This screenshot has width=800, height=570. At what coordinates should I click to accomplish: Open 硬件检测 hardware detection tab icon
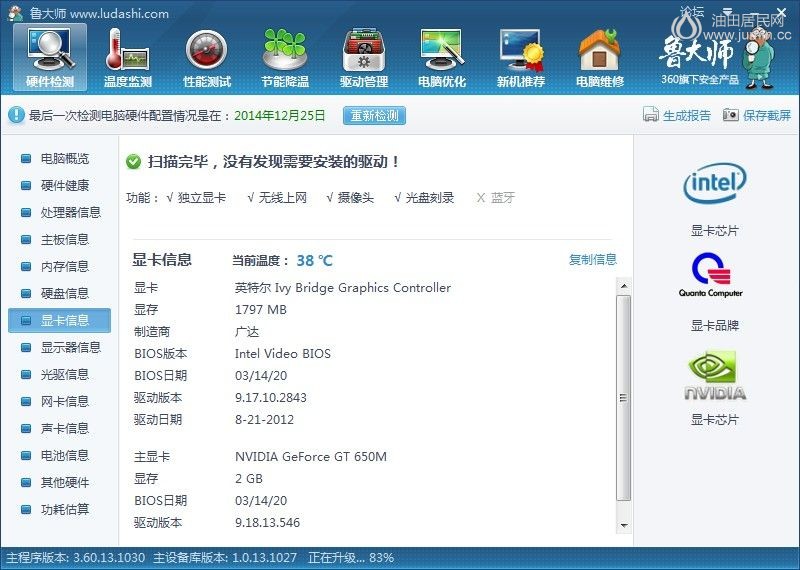click(x=50, y=57)
